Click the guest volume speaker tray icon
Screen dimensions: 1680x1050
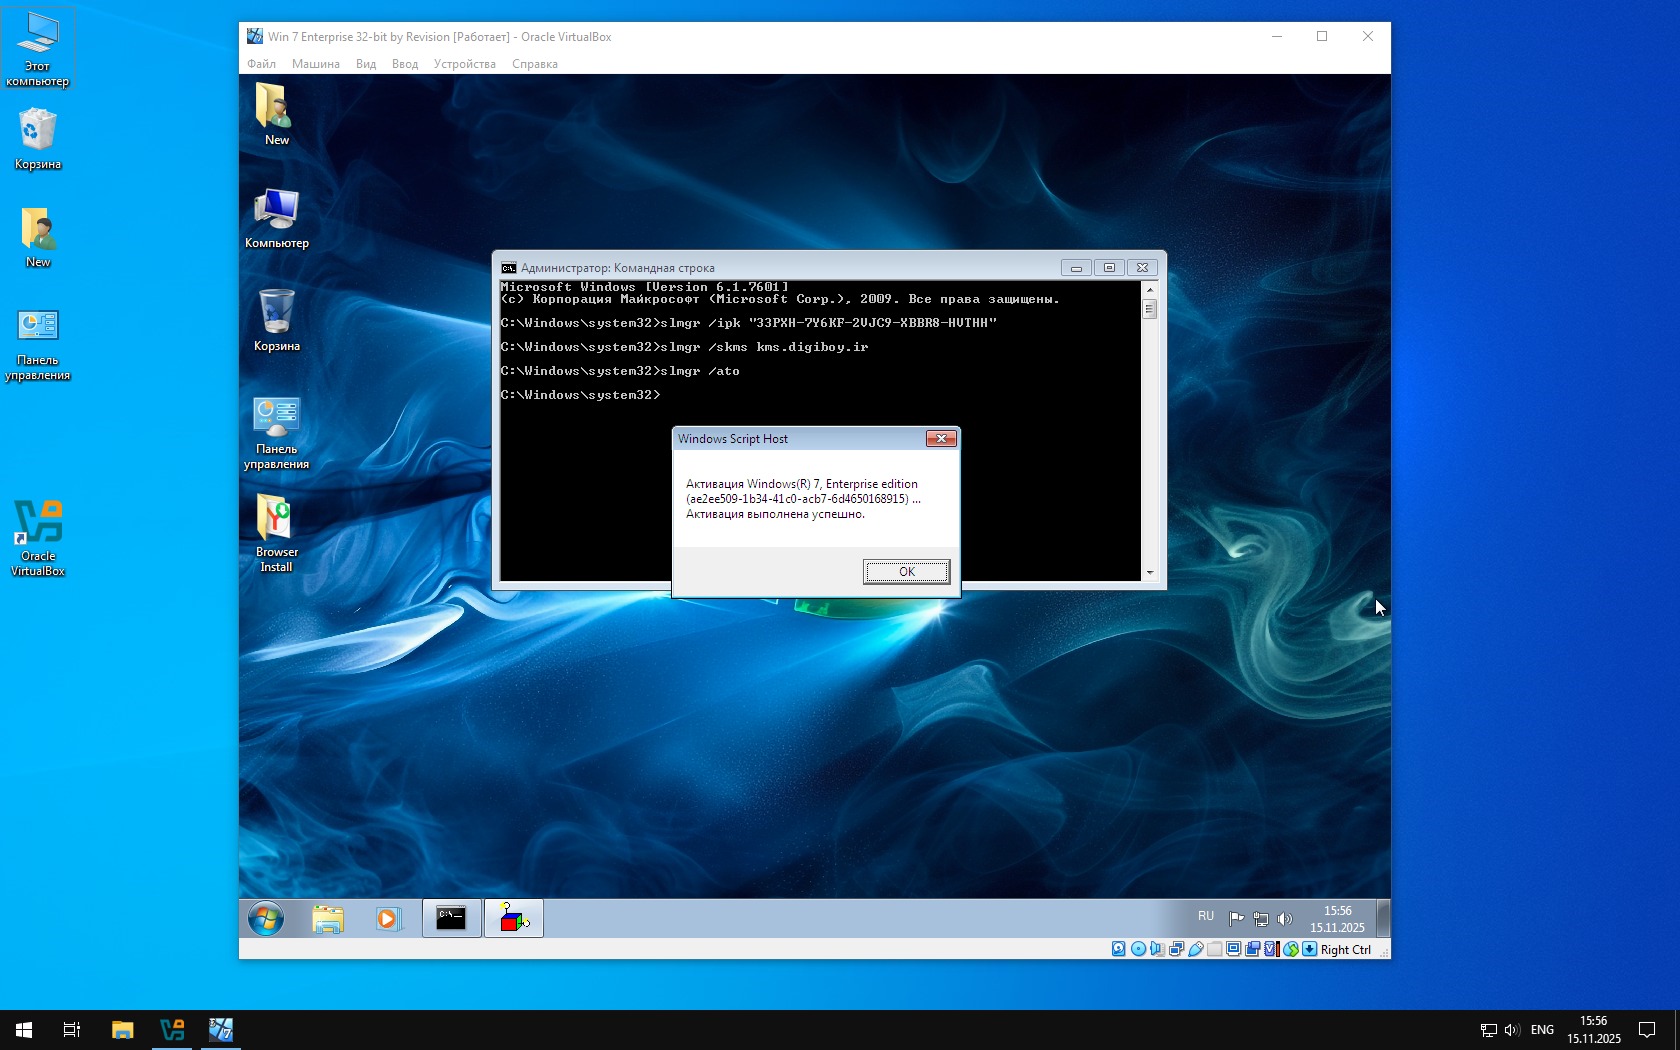click(1285, 918)
